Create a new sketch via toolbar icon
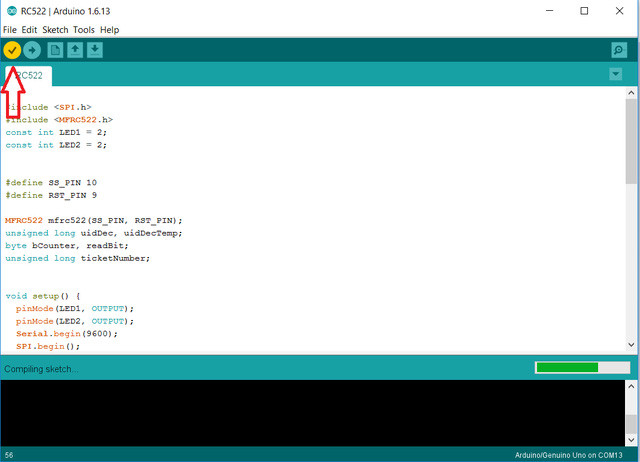This screenshot has height=462, width=640. click(56, 50)
